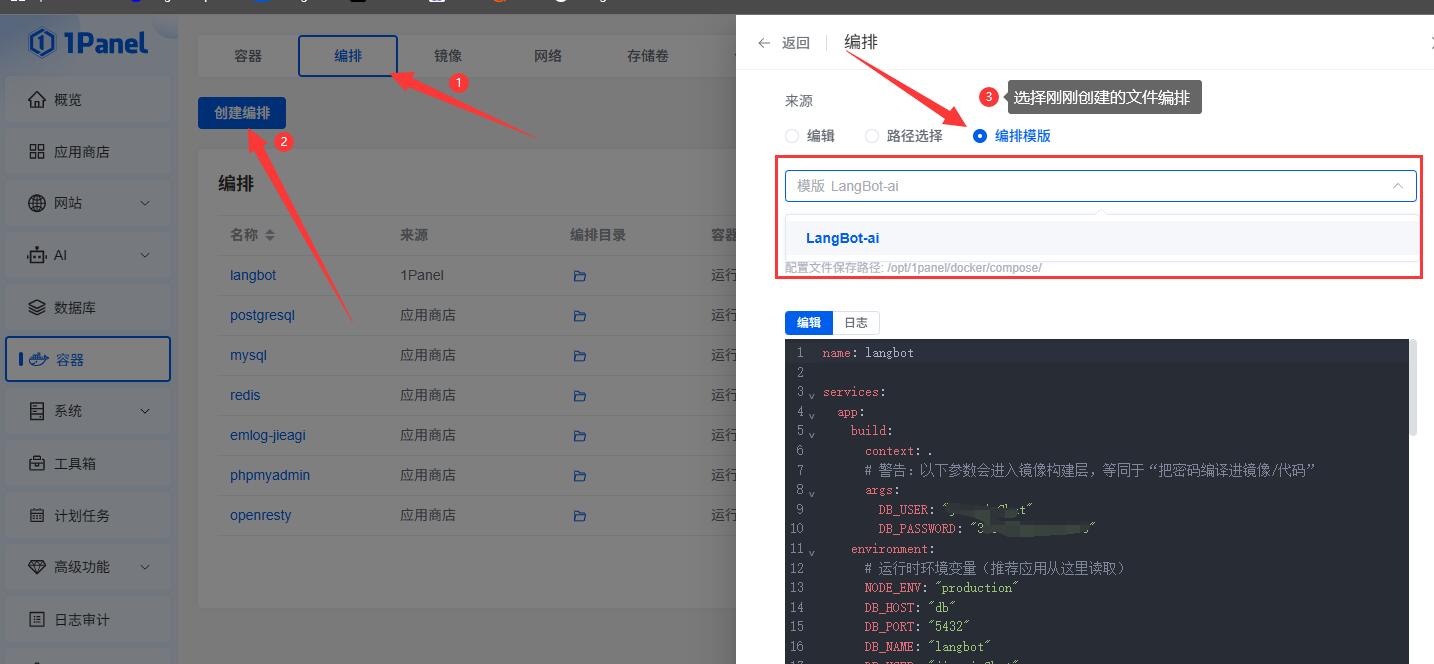Click 配置文件保存路径 text below dropdown
The width and height of the screenshot is (1434, 664).
click(x=914, y=268)
